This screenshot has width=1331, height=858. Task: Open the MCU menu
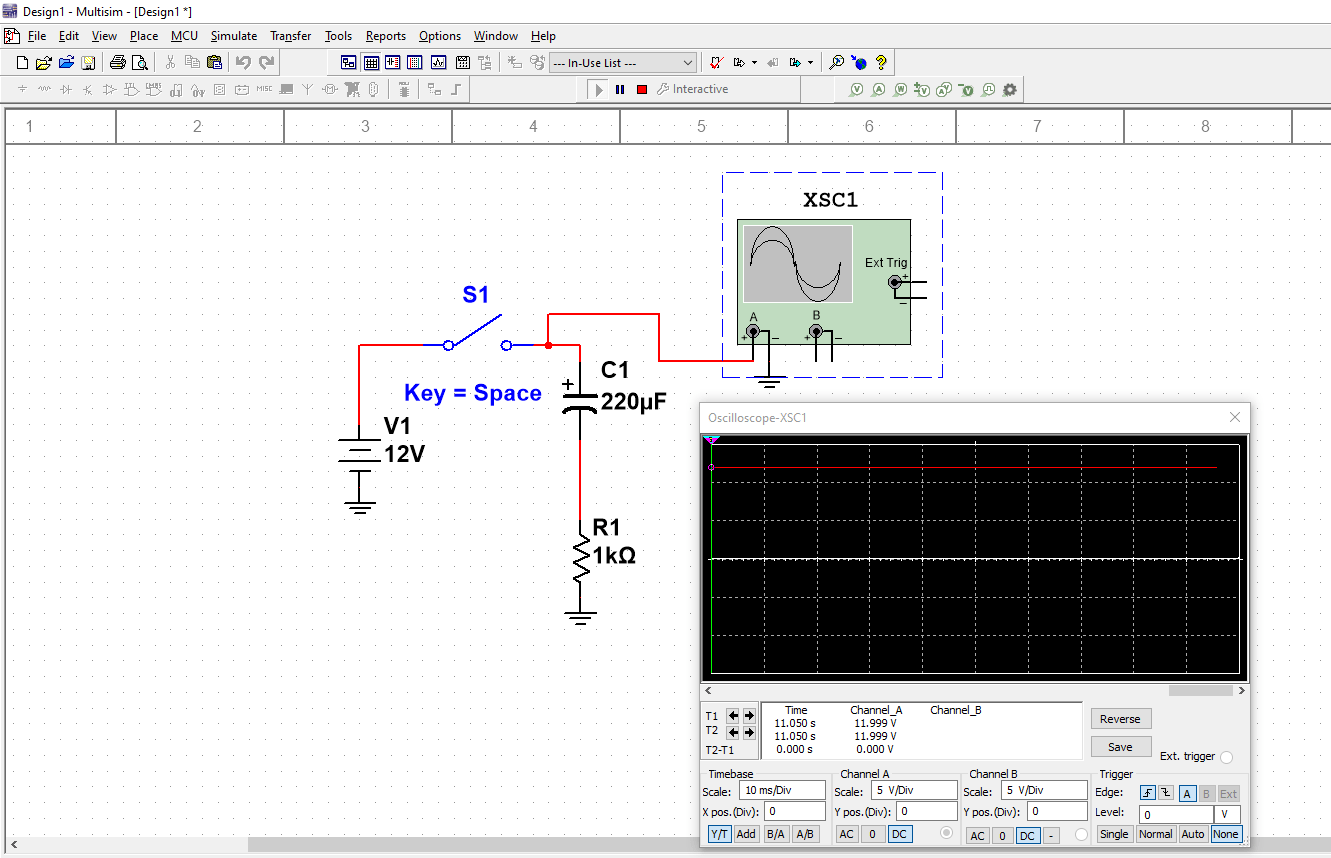point(184,35)
